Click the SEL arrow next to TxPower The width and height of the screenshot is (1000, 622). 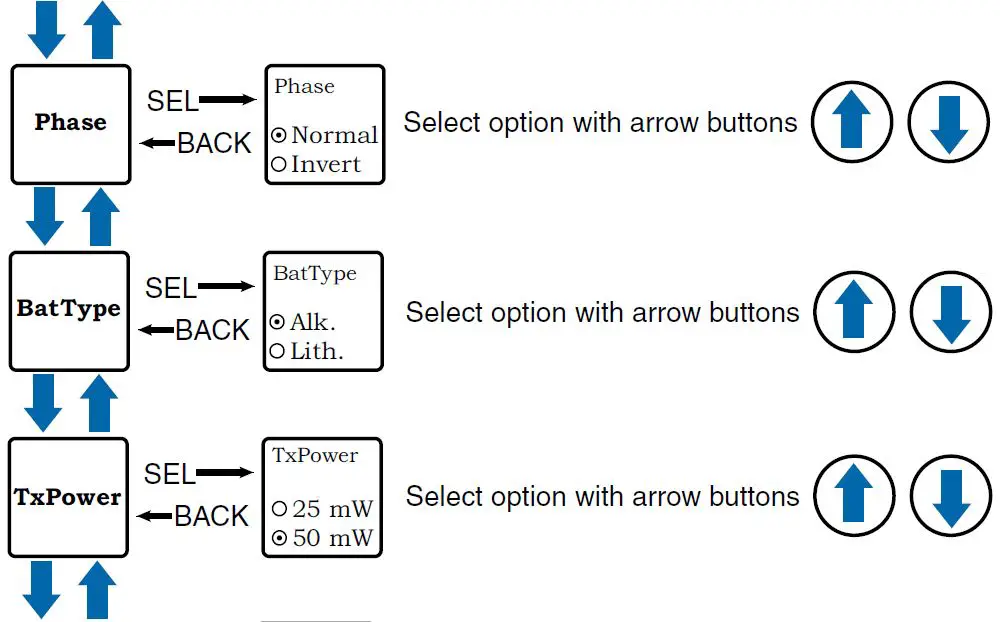225,472
